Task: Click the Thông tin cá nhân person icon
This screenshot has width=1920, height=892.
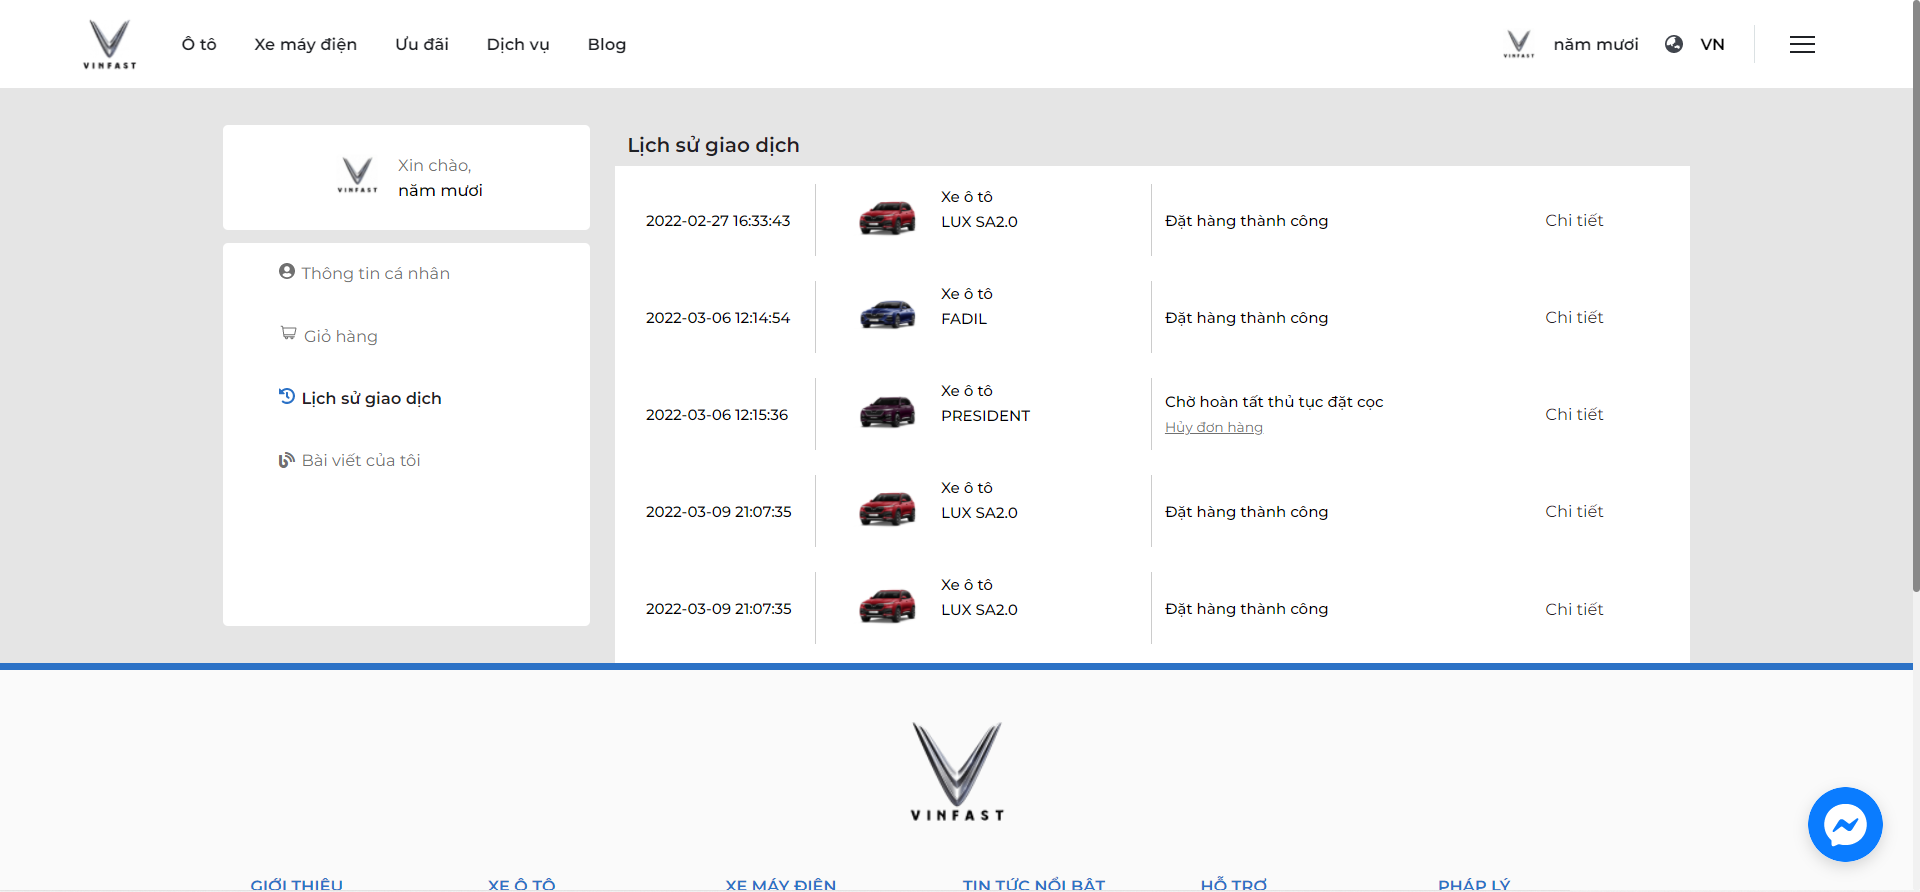Action: coord(287,271)
